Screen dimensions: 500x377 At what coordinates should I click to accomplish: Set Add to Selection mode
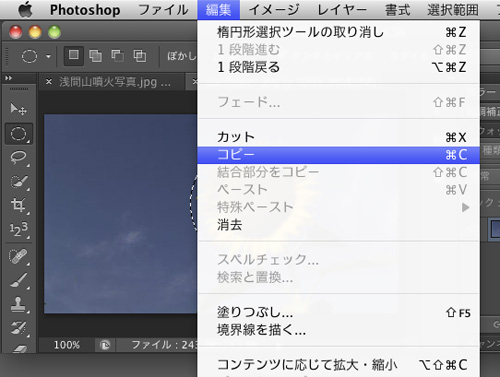coord(95,56)
